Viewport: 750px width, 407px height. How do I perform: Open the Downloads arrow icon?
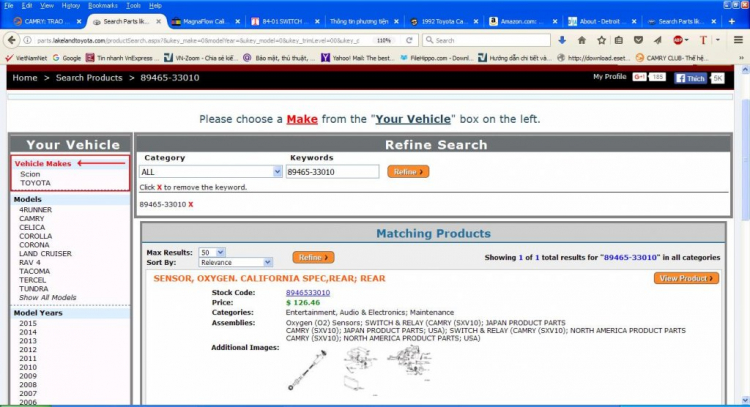tap(562, 40)
